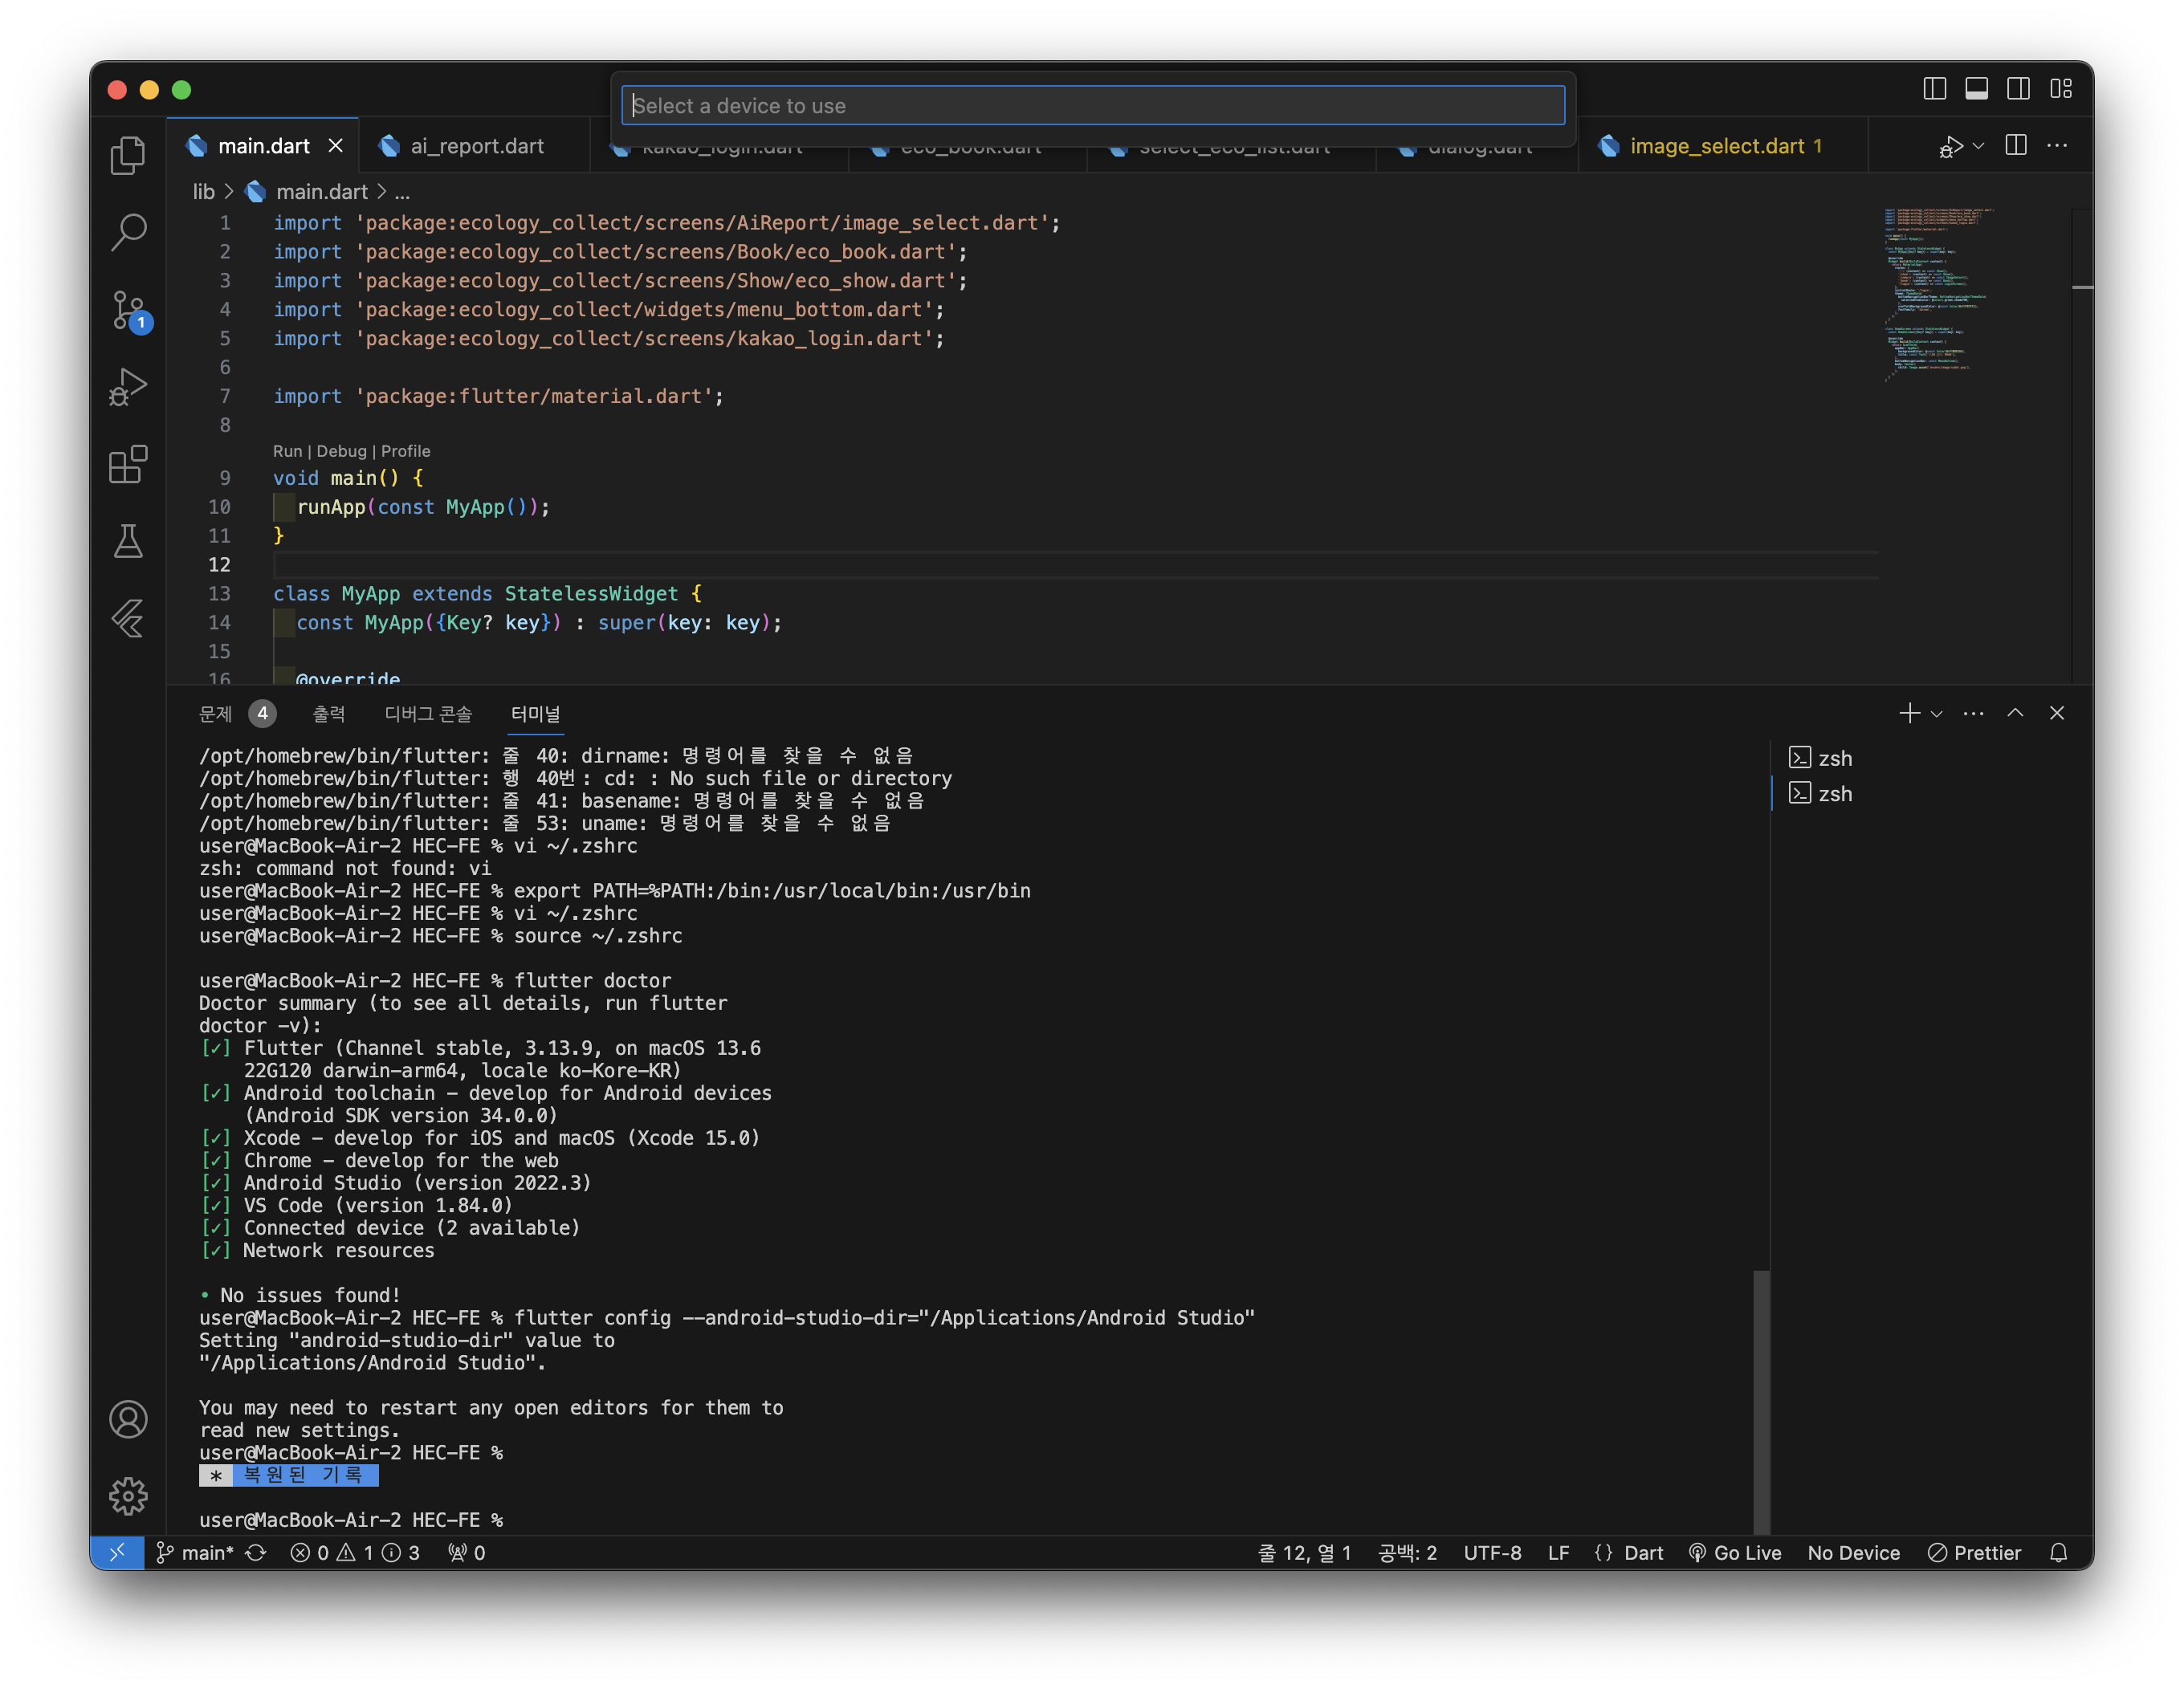Expand breadcrumb ellipsis symbol list

click(402, 191)
